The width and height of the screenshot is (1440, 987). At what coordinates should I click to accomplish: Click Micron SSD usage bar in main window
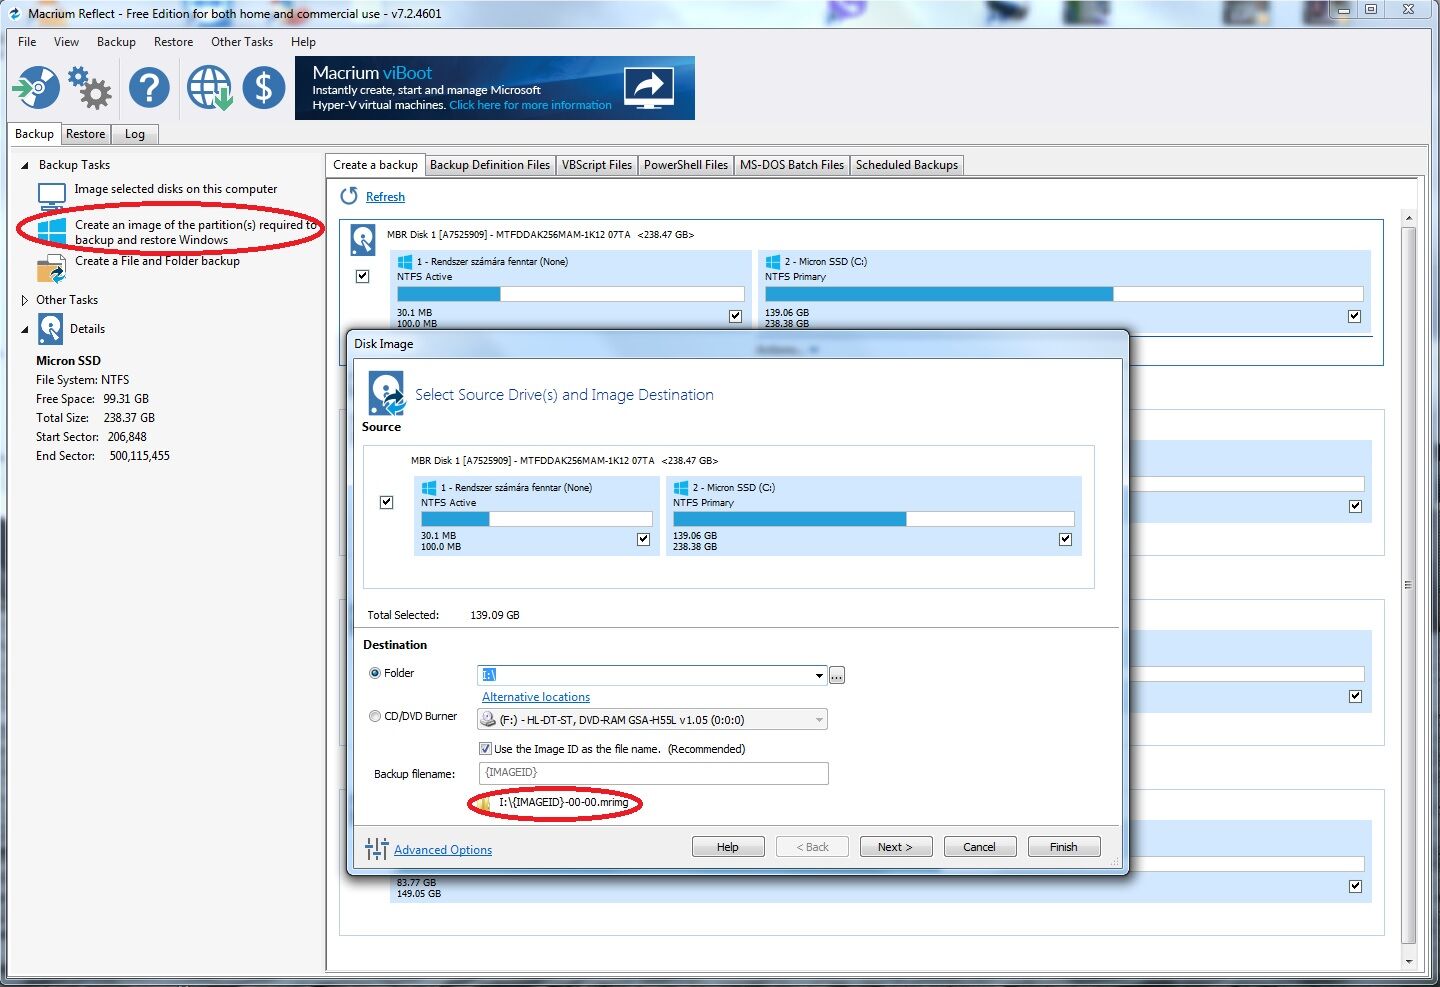1064,294
